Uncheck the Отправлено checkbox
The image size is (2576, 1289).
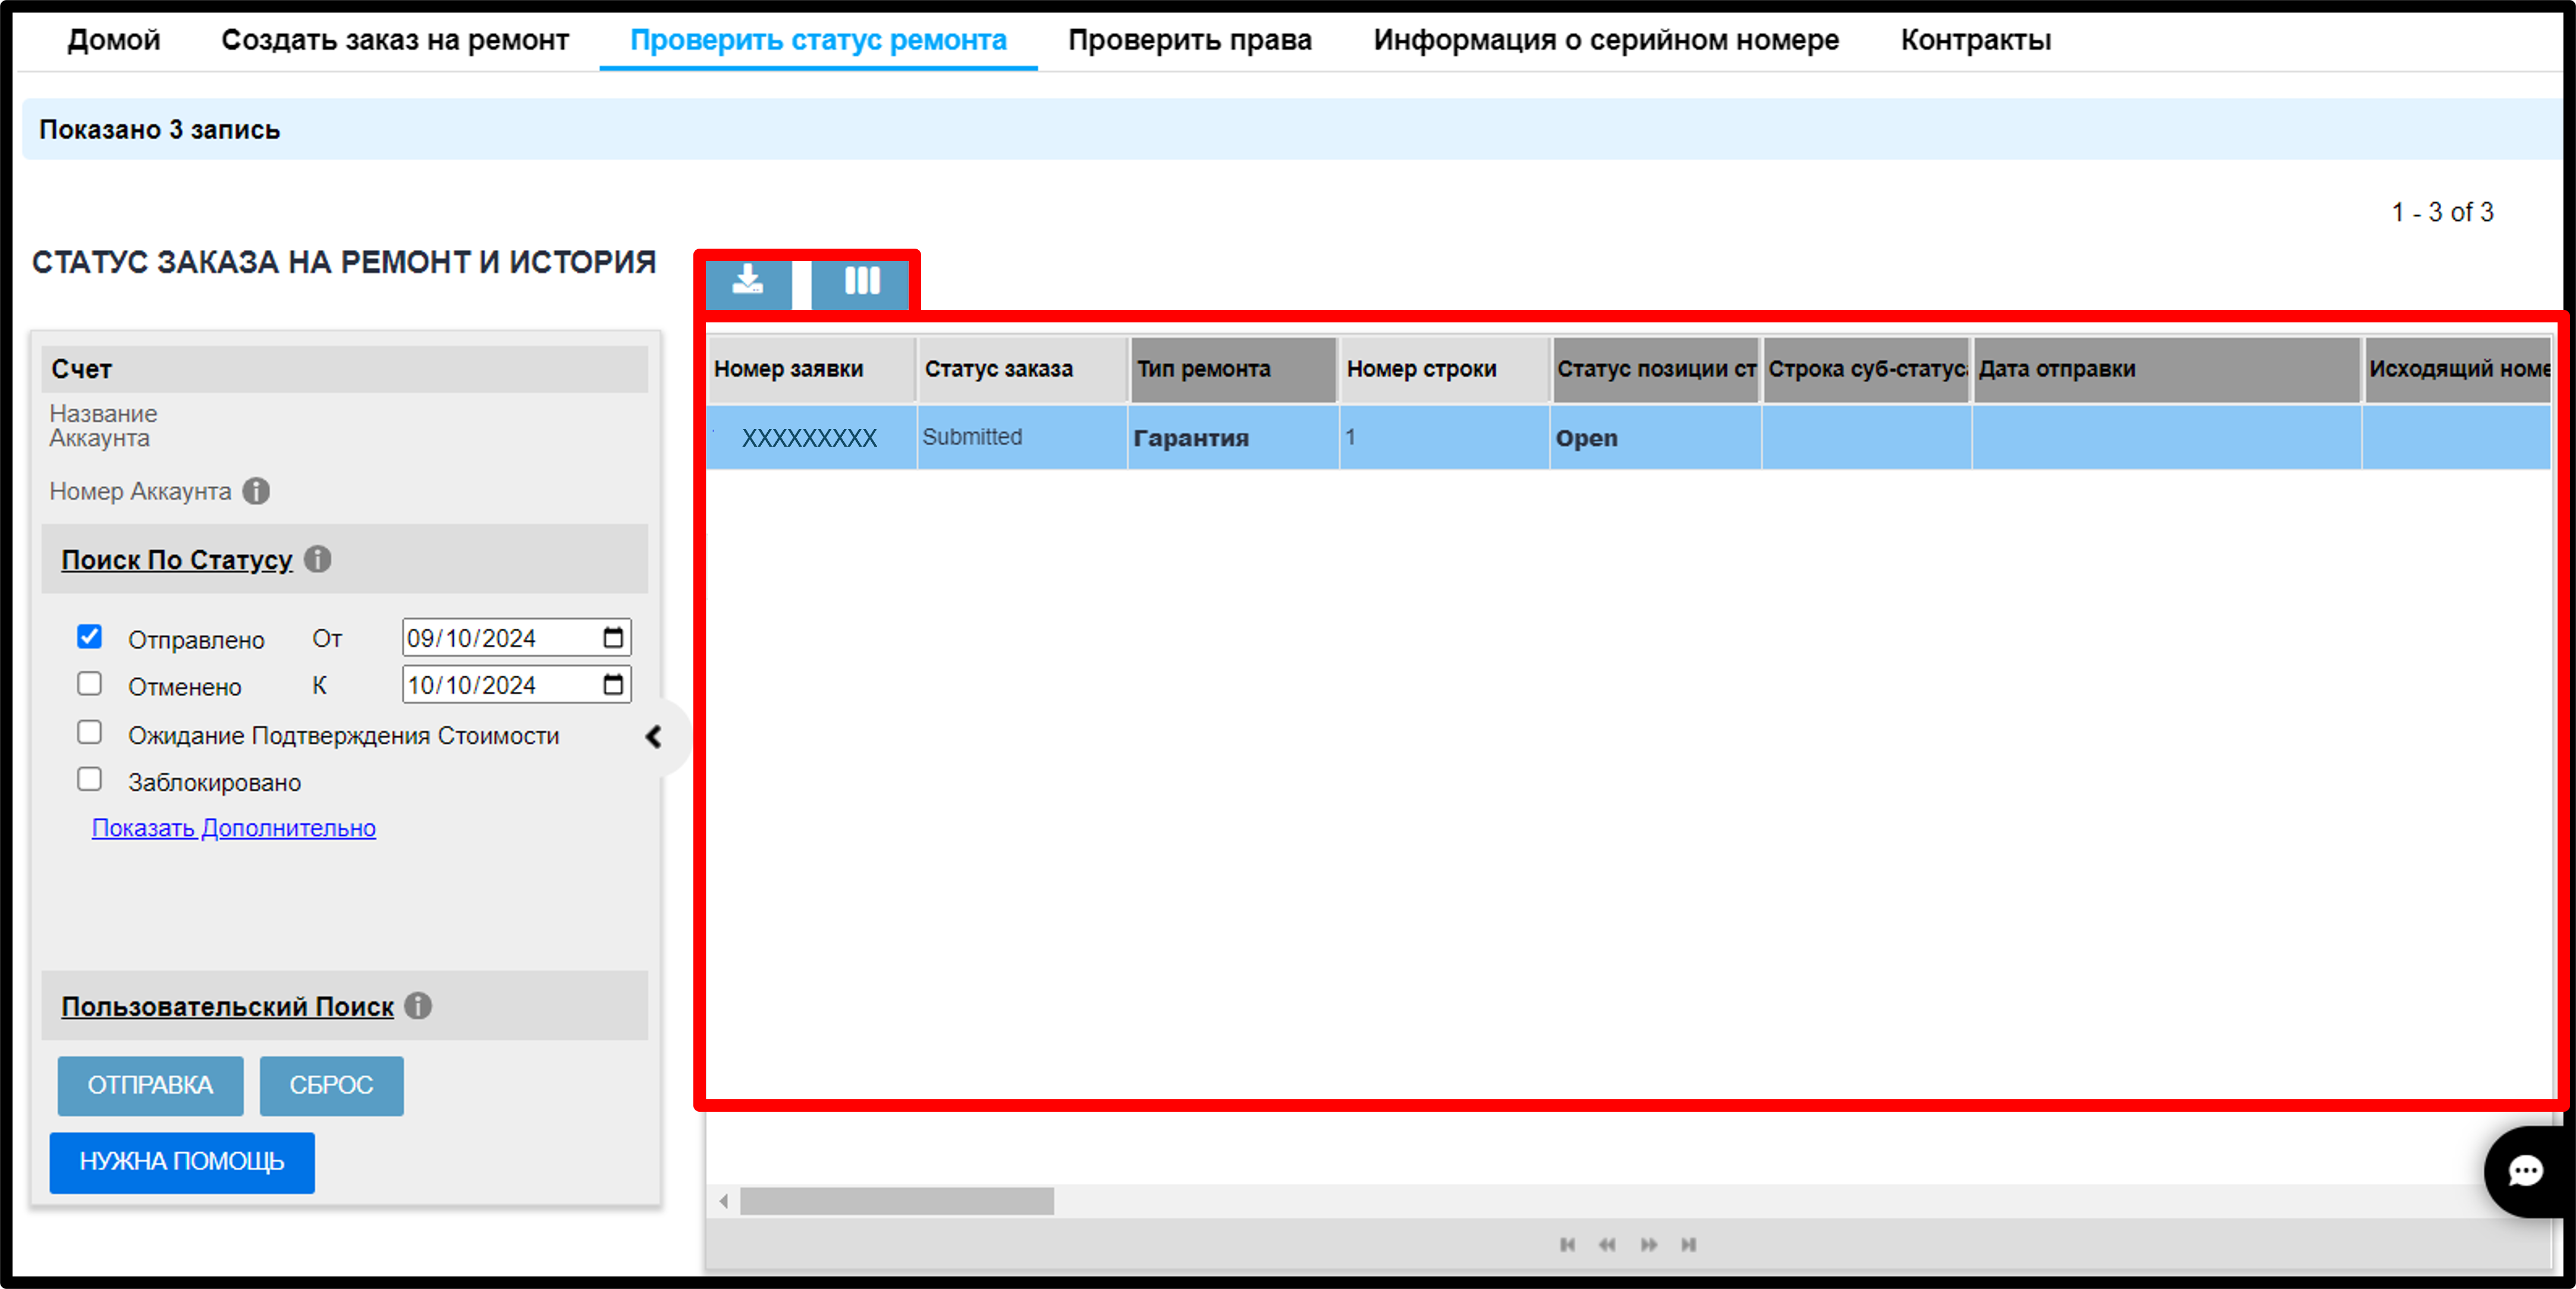tap(90, 636)
